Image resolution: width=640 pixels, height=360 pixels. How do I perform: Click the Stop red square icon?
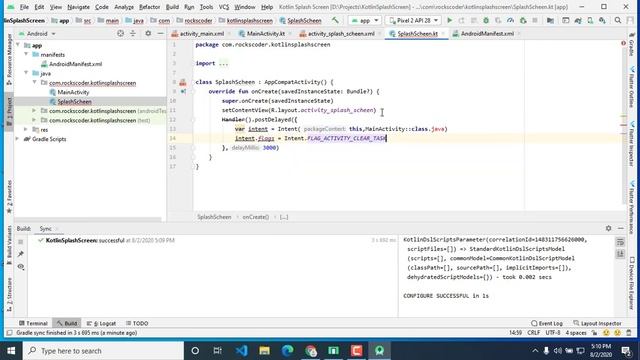[x=535, y=20]
